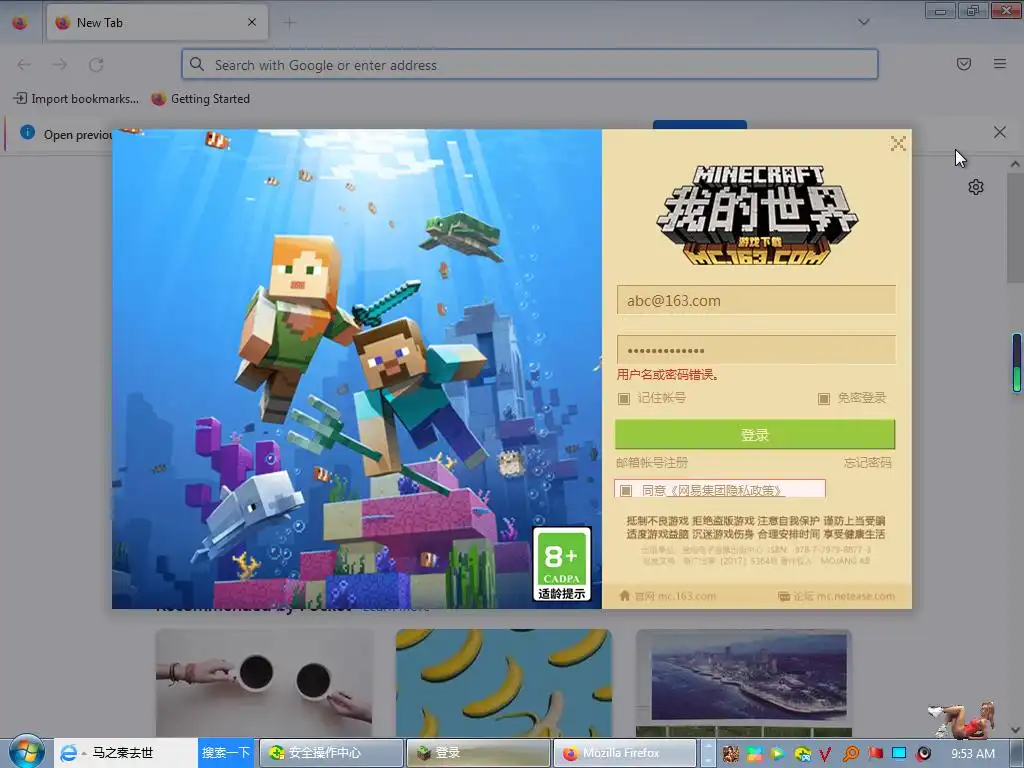Click the first game-character tray icon

730,754
